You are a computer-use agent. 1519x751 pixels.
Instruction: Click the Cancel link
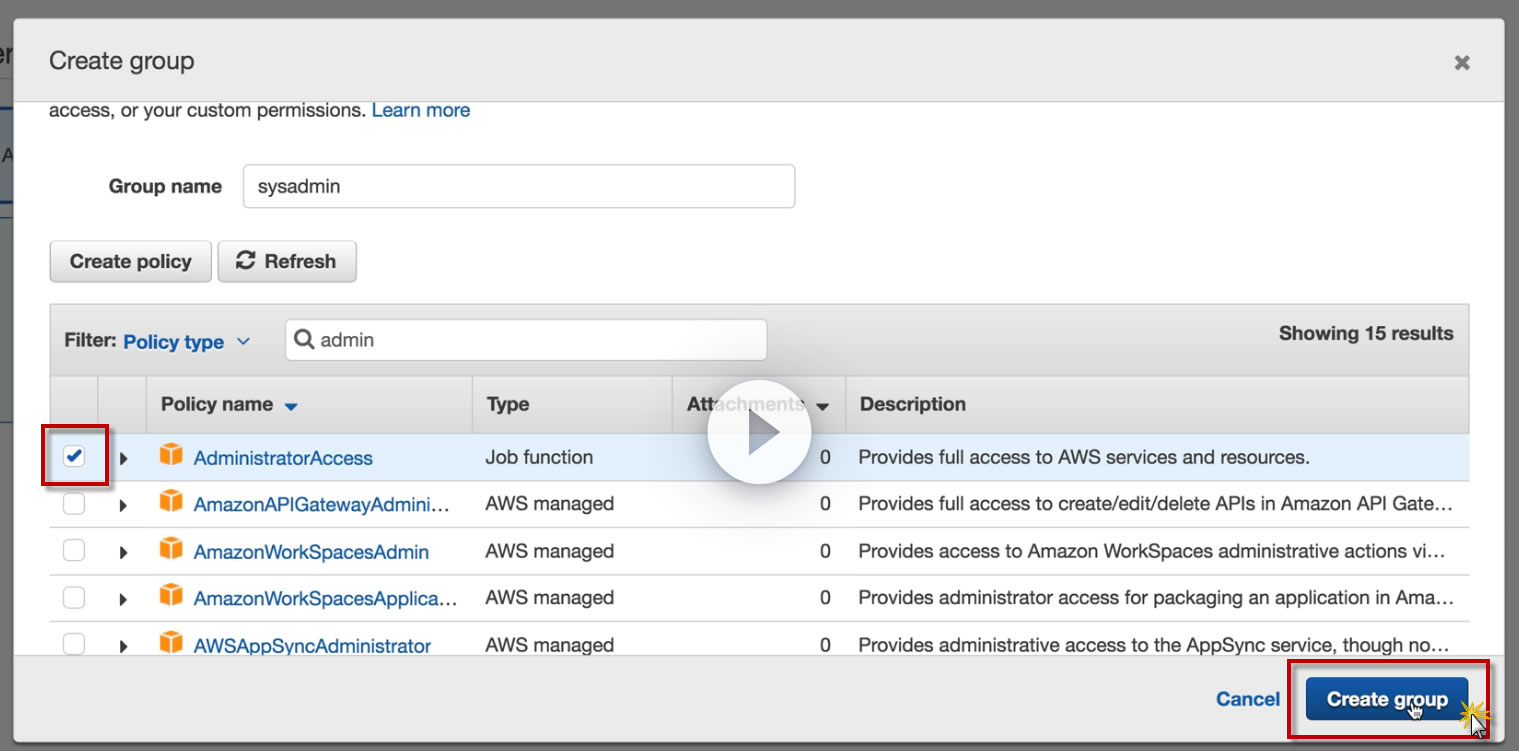tap(1247, 699)
